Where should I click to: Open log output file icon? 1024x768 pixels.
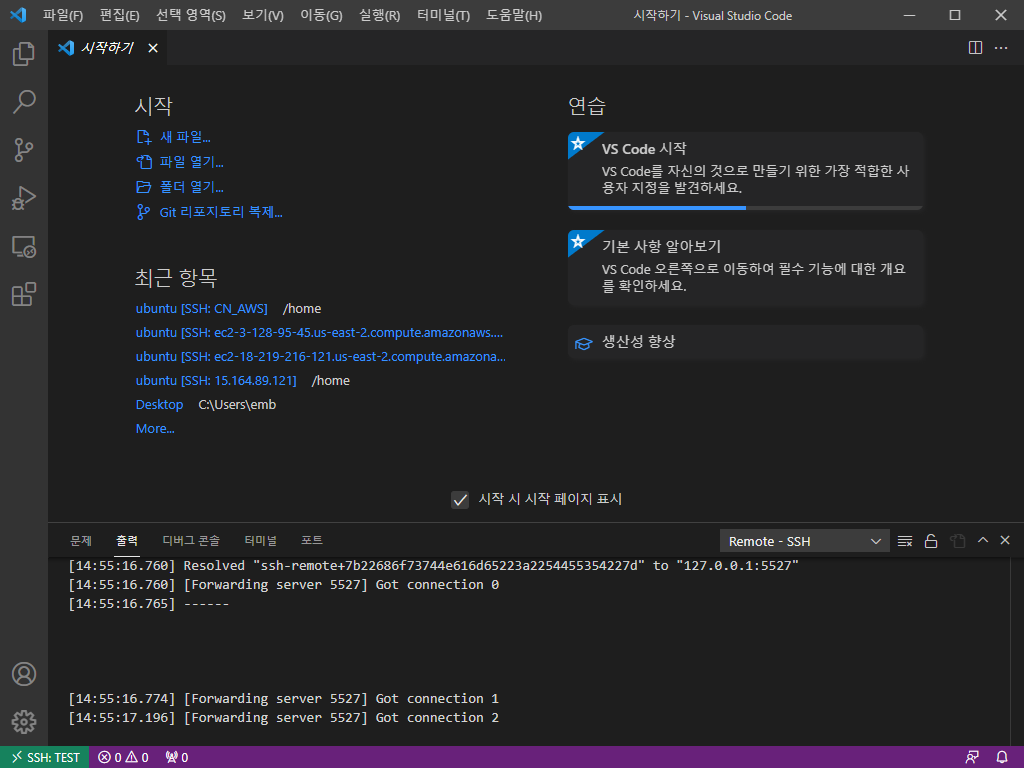pyautogui.click(x=957, y=541)
